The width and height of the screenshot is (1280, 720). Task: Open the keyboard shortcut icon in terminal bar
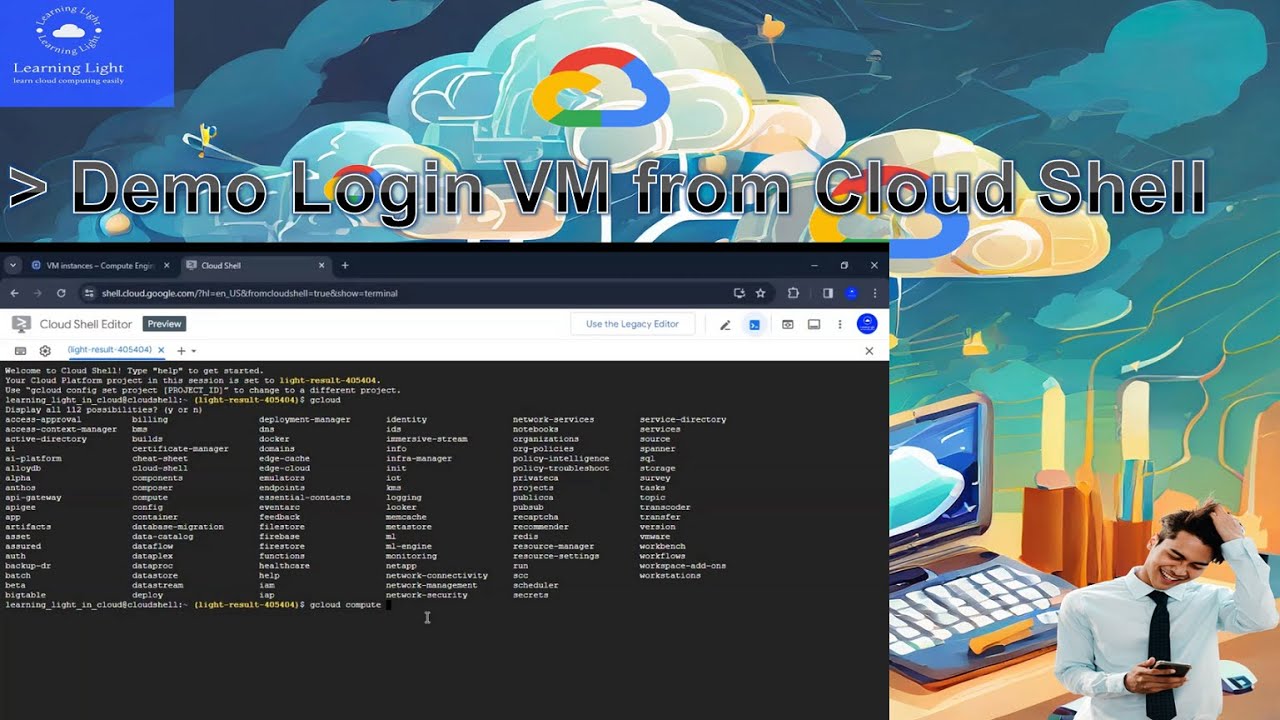(x=20, y=351)
